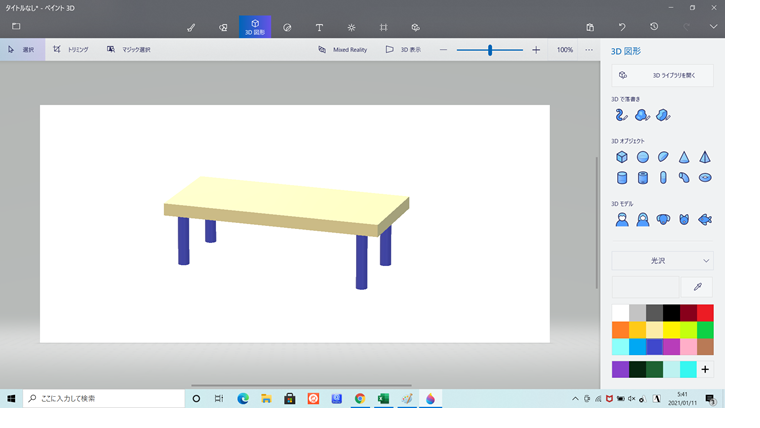Viewport: 760px width, 428px height.
Task: Select the Tube brush 3D doodle tool
Action: point(621,115)
